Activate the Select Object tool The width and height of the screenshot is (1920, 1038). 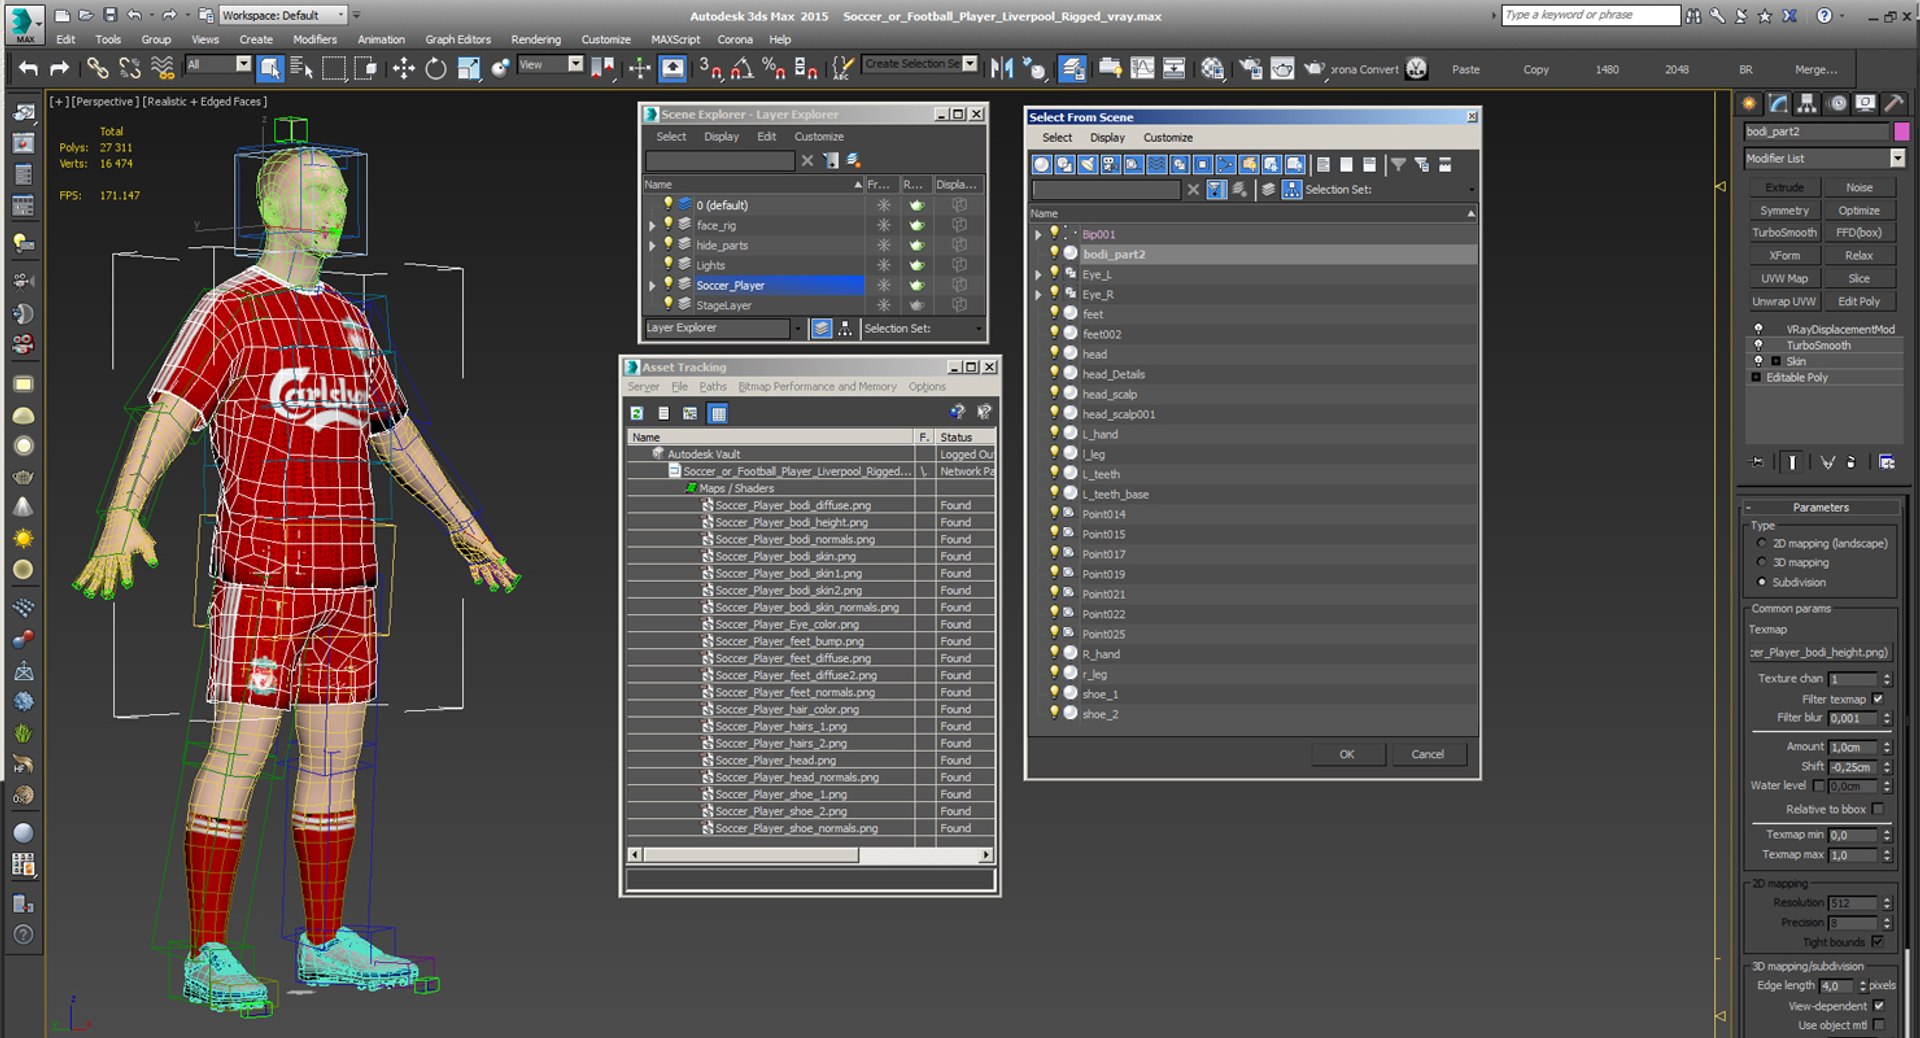(270, 68)
